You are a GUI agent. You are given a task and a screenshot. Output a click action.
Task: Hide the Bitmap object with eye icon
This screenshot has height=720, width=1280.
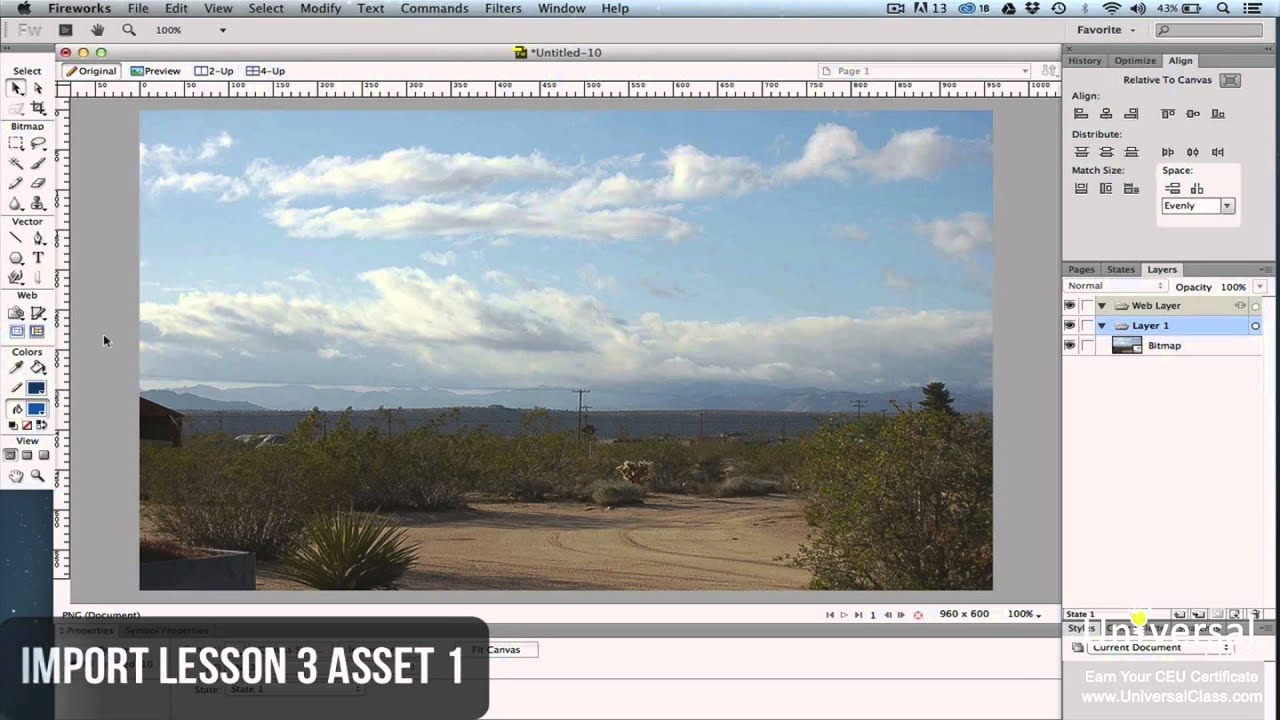click(x=1069, y=346)
